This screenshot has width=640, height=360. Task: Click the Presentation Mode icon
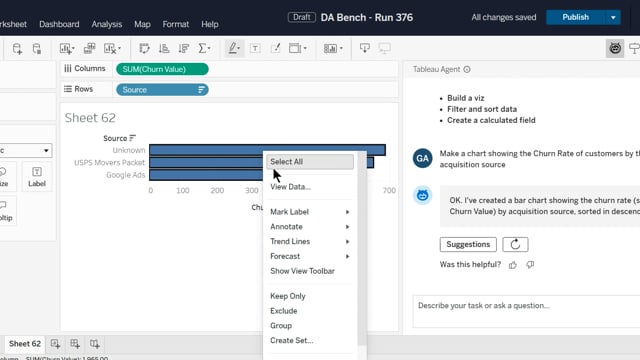(x=384, y=49)
